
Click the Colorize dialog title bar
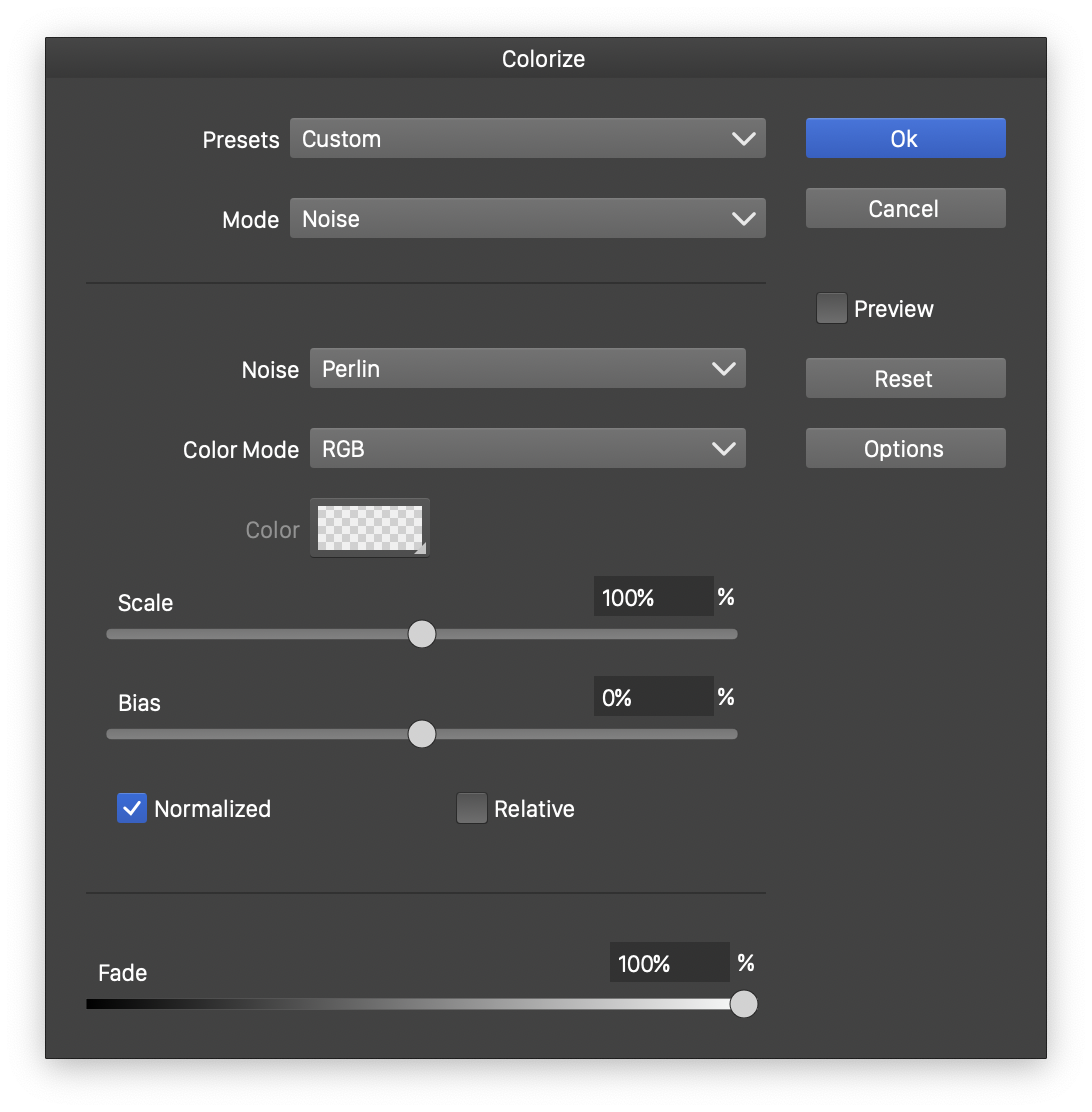(x=544, y=59)
